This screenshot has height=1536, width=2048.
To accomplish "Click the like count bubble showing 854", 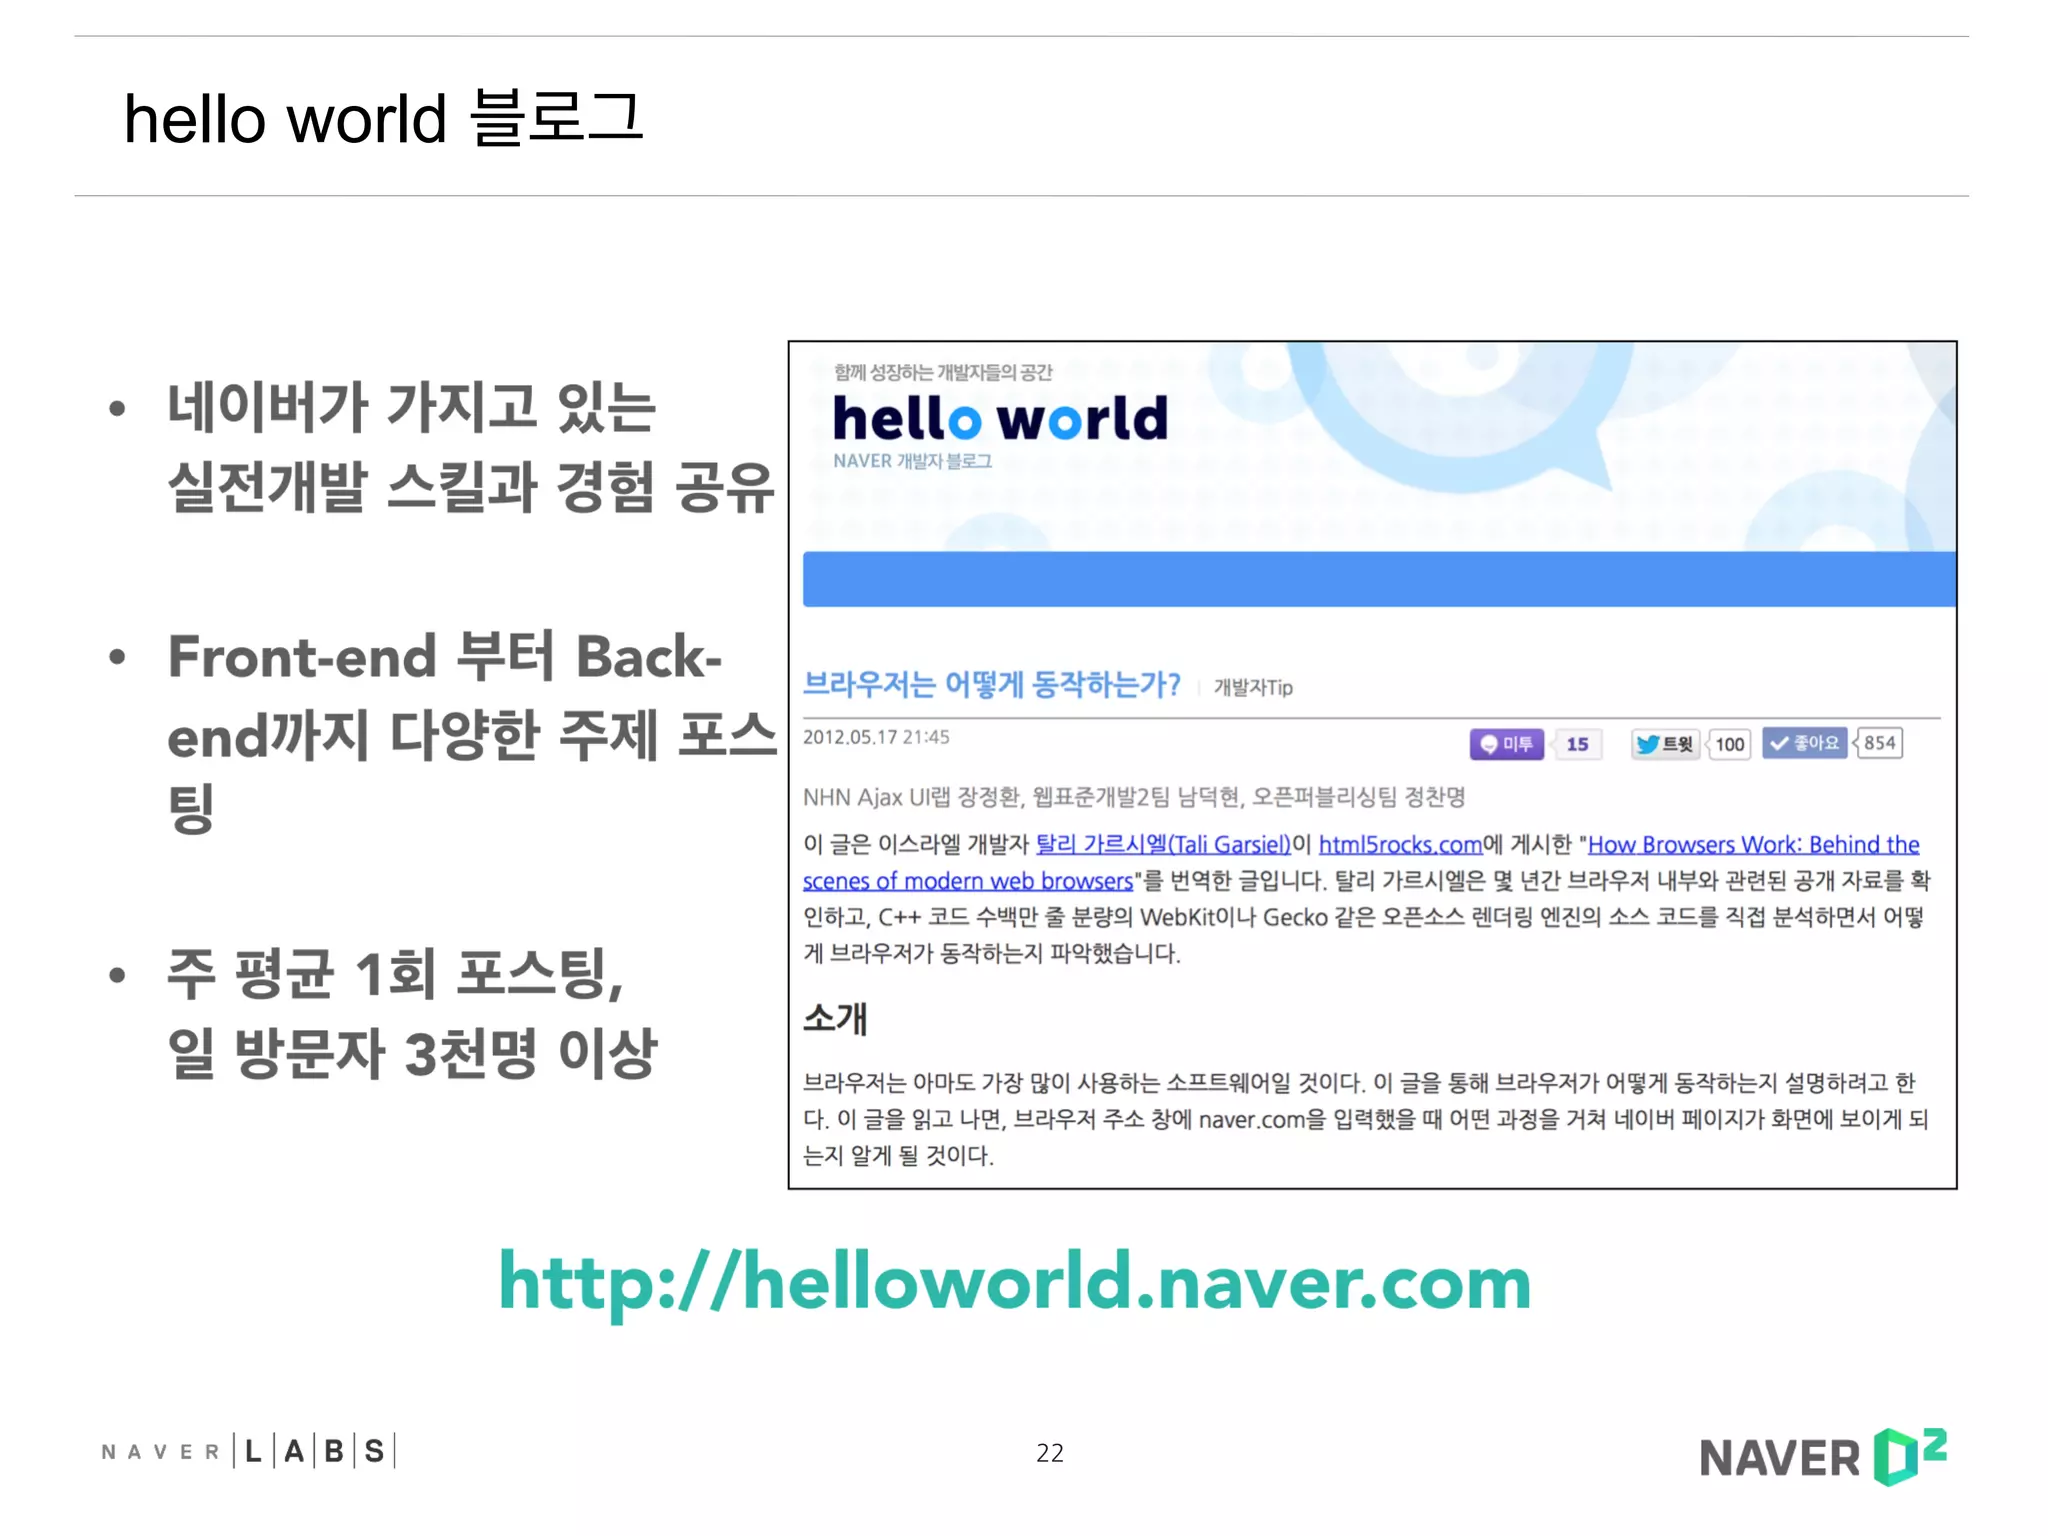I will tap(1879, 743).
